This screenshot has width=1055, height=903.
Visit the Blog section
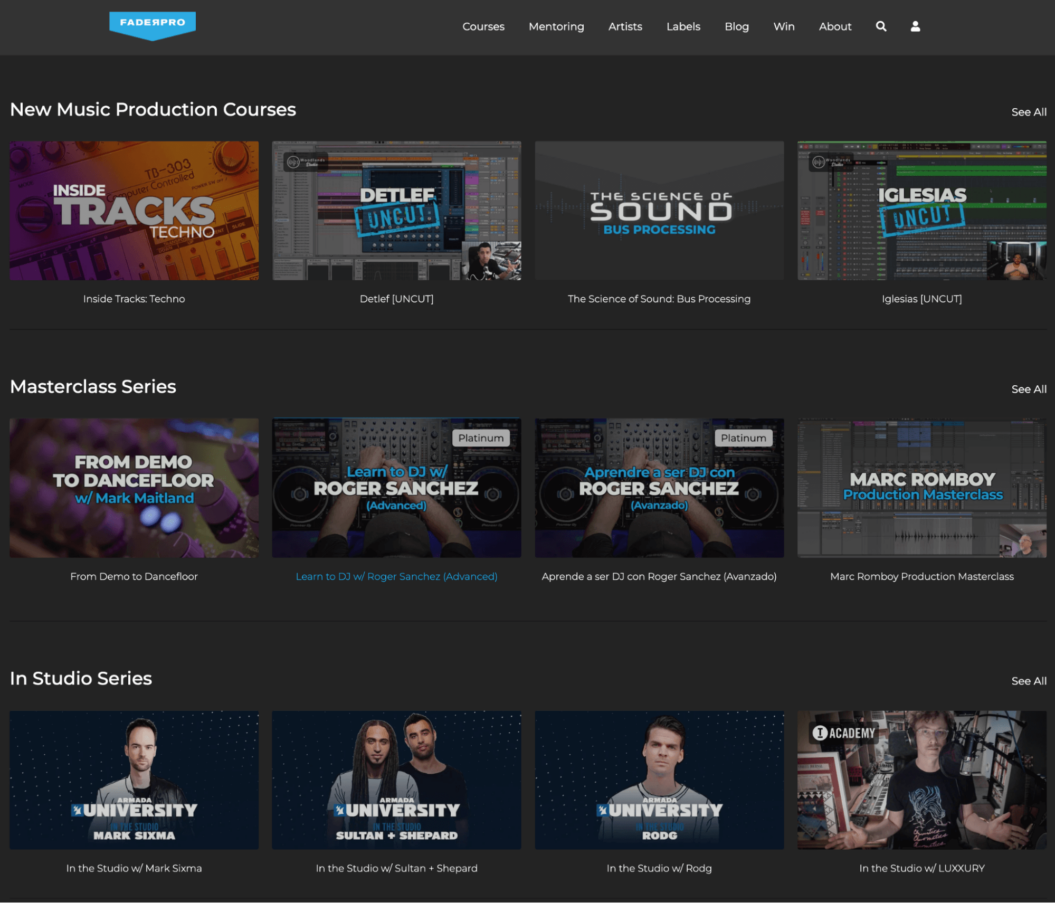point(737,26)
